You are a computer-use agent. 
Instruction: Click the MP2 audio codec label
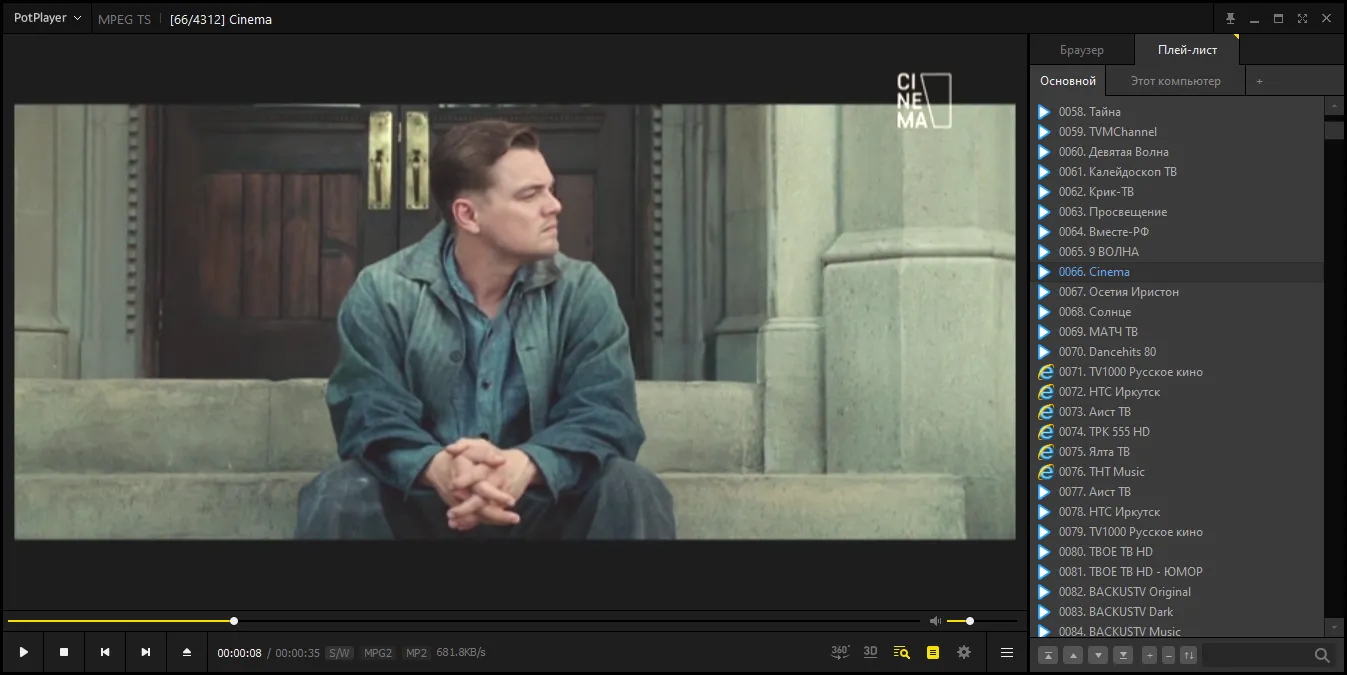[416, 653]
